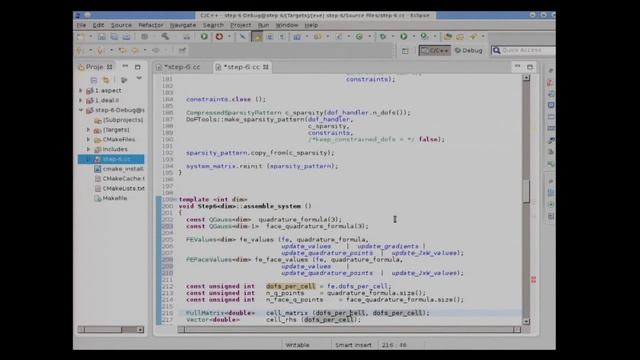
Task: Click the green Run toolbar icon
Action: click(404, 37)
